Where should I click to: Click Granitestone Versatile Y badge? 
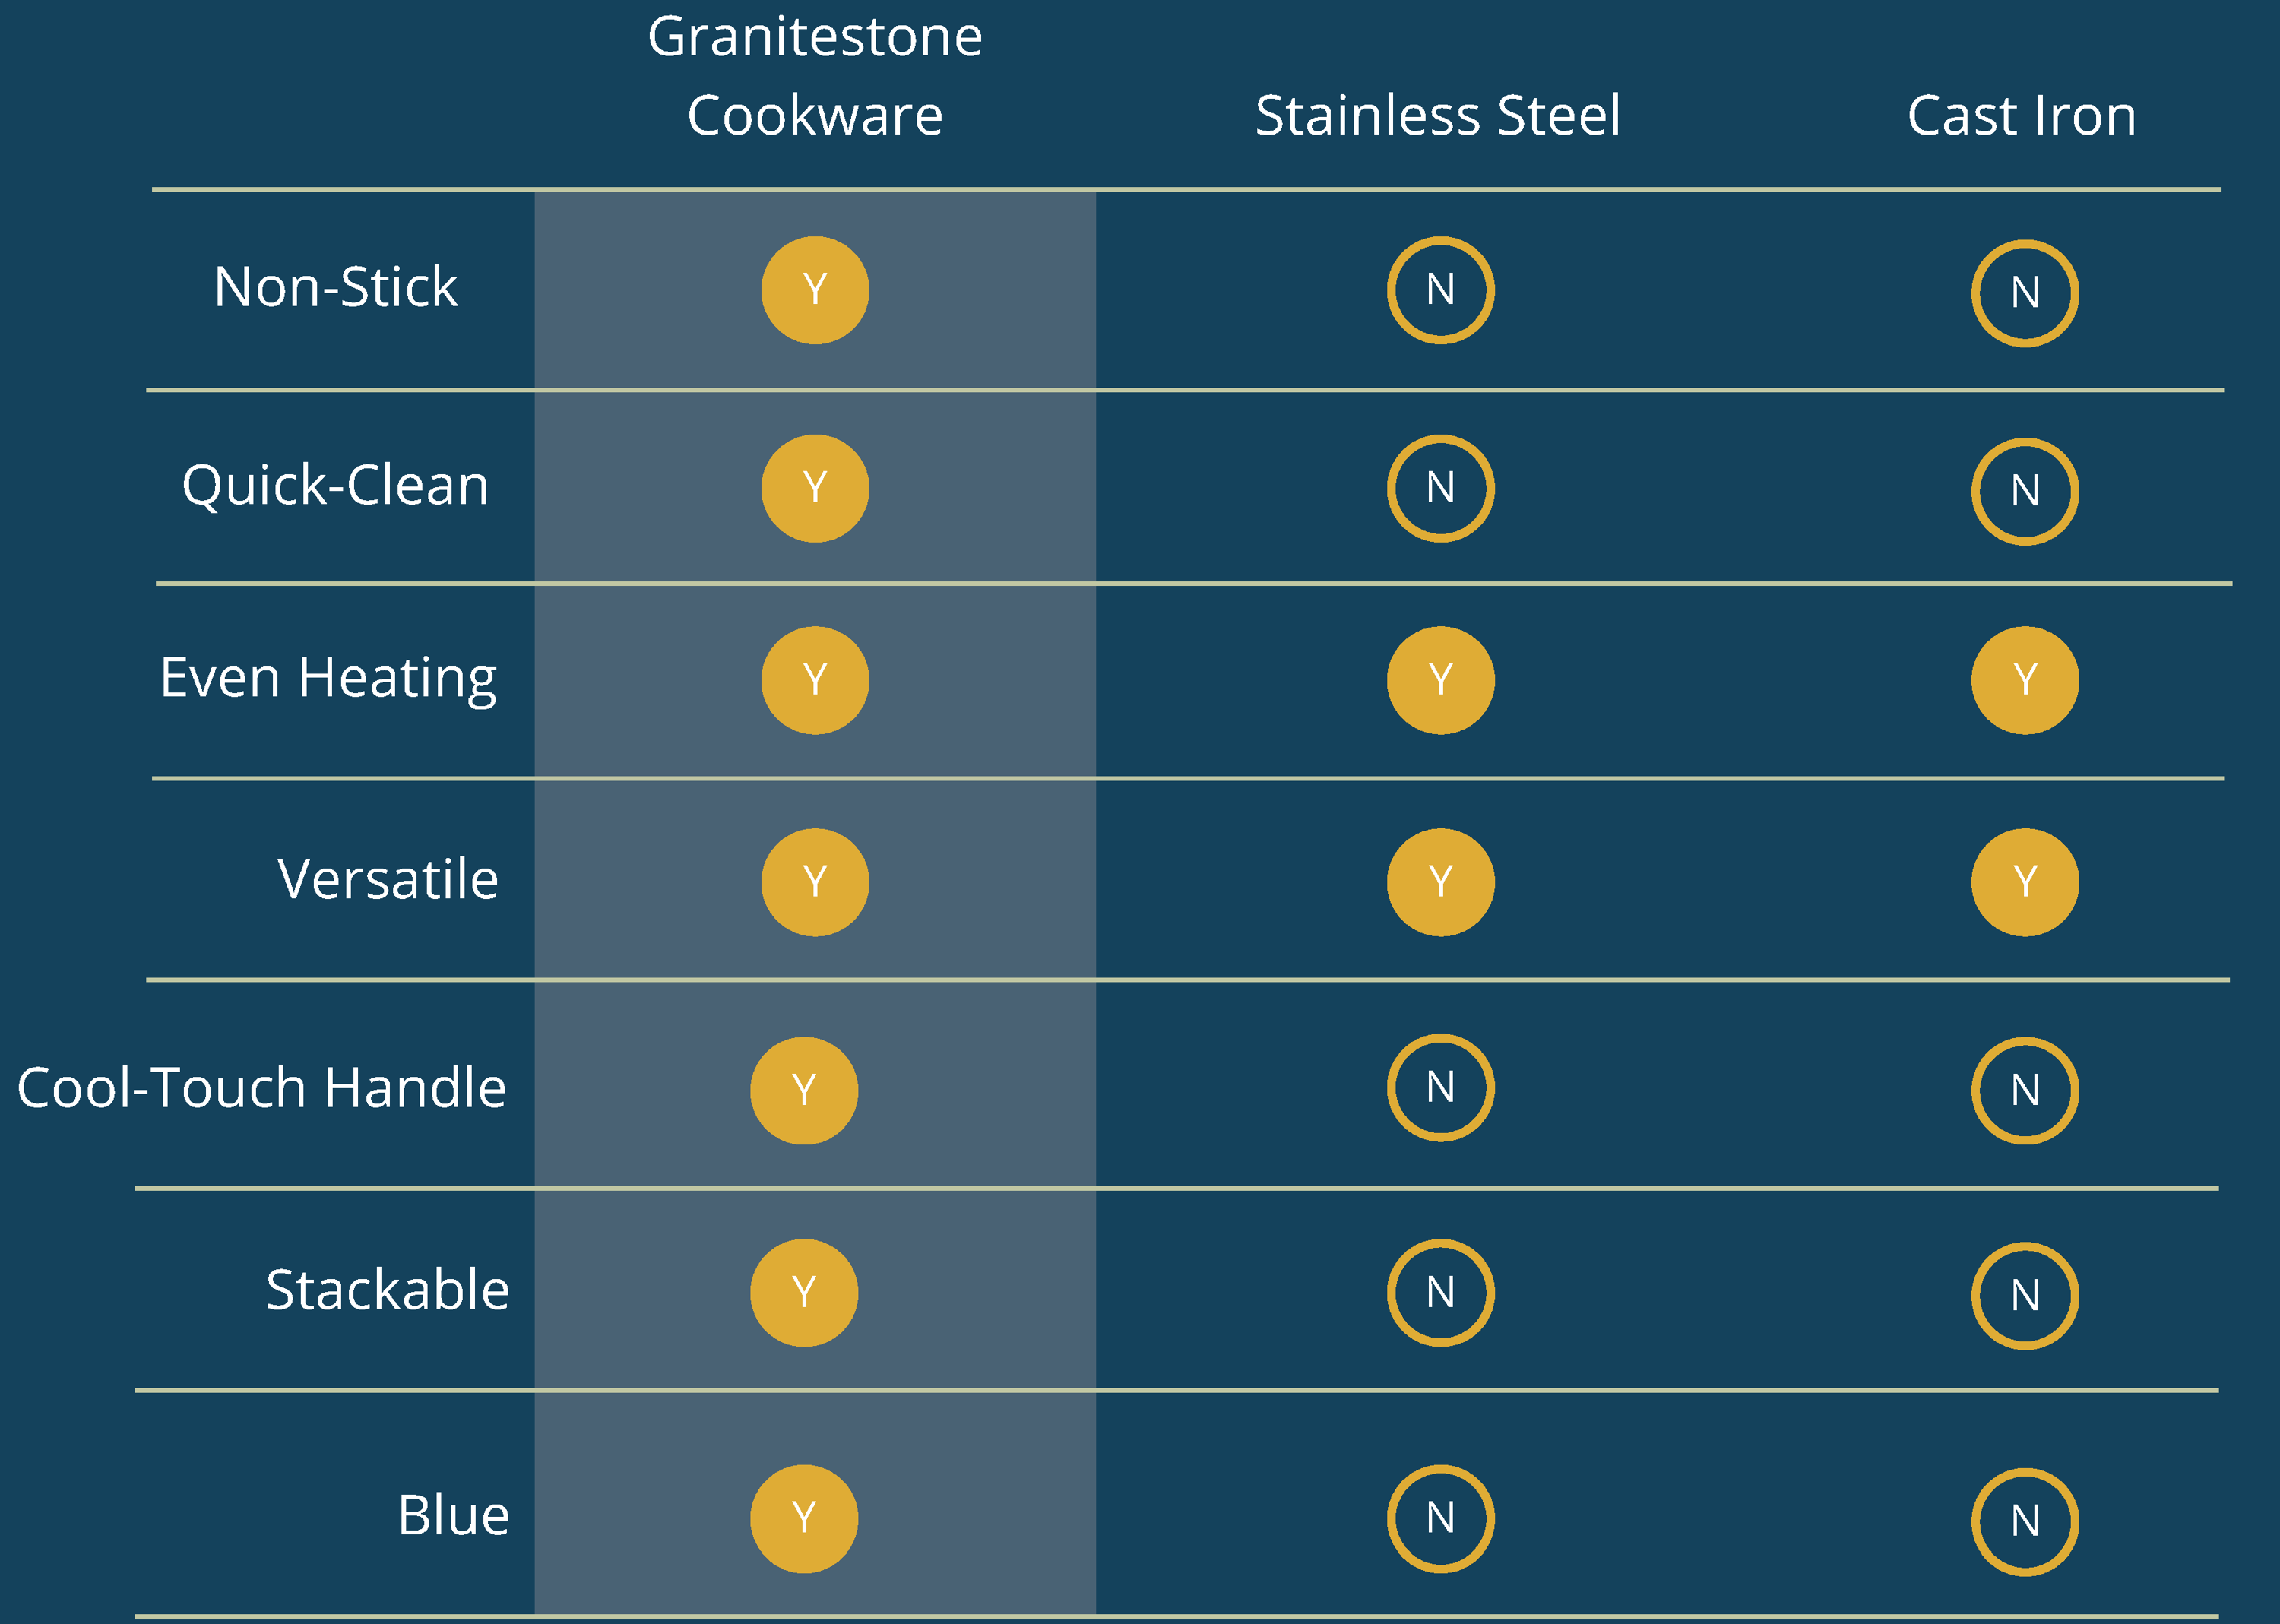(x=815, y=882)
